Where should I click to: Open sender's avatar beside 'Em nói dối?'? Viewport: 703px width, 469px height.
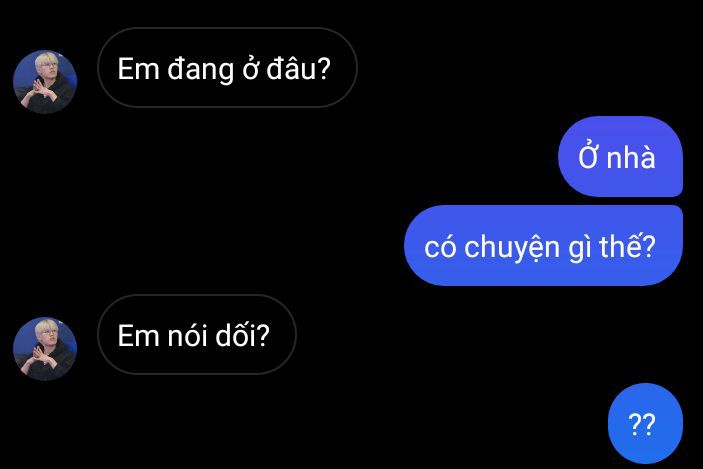[x=45, y=349]
